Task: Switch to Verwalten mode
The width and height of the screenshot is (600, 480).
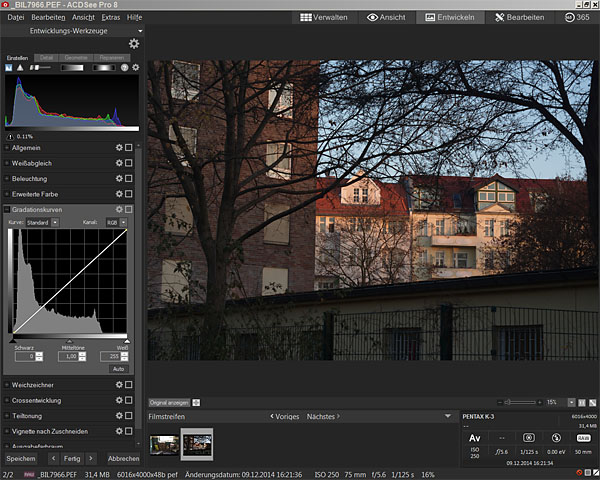Action: (x=326, y=18)
